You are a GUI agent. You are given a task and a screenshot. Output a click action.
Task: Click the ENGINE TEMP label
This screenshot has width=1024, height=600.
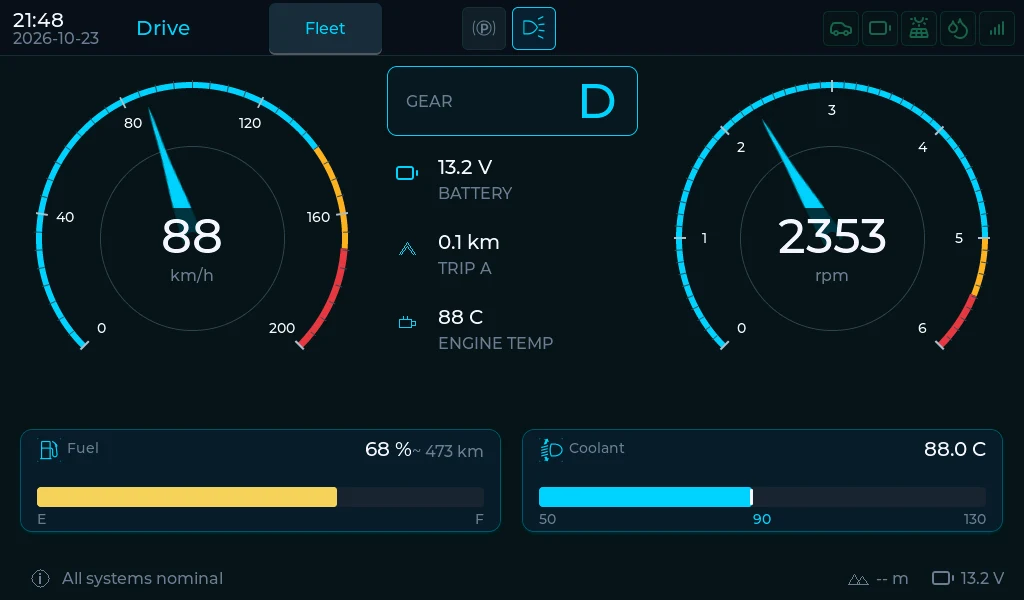coord(496,343)
